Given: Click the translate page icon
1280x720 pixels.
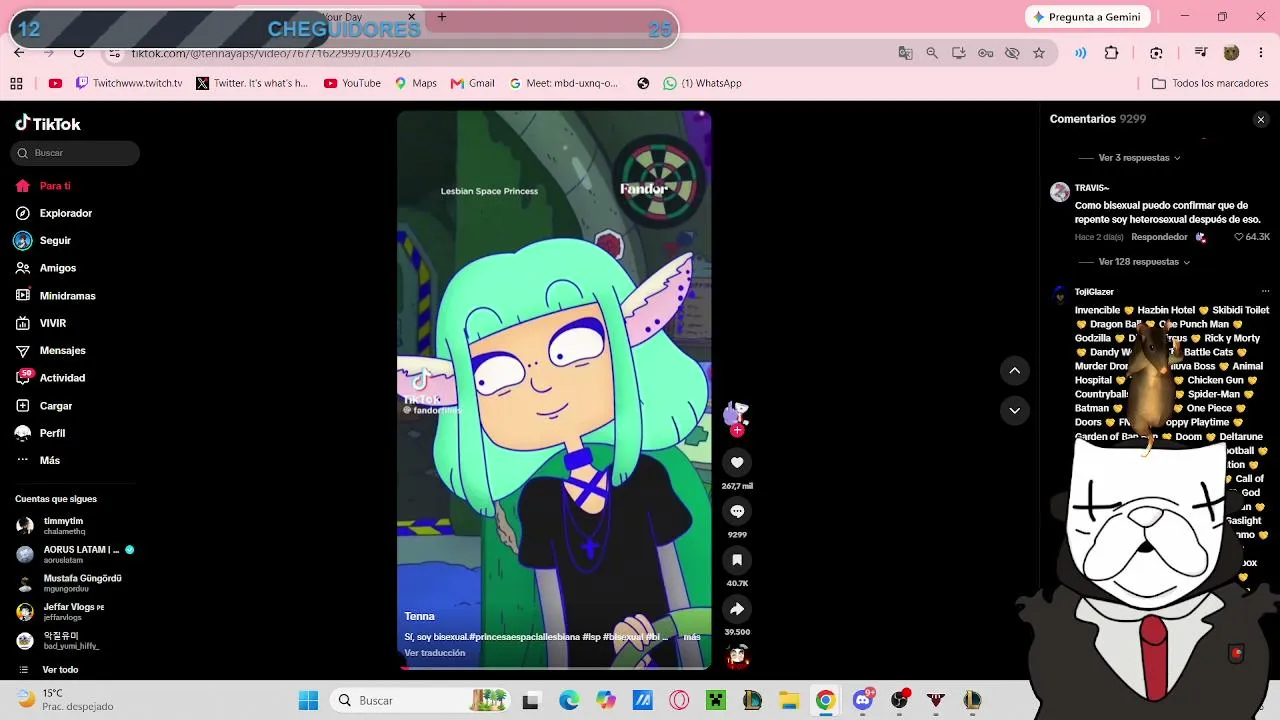Looking at the screenshot, I should (x=905, y=53).
